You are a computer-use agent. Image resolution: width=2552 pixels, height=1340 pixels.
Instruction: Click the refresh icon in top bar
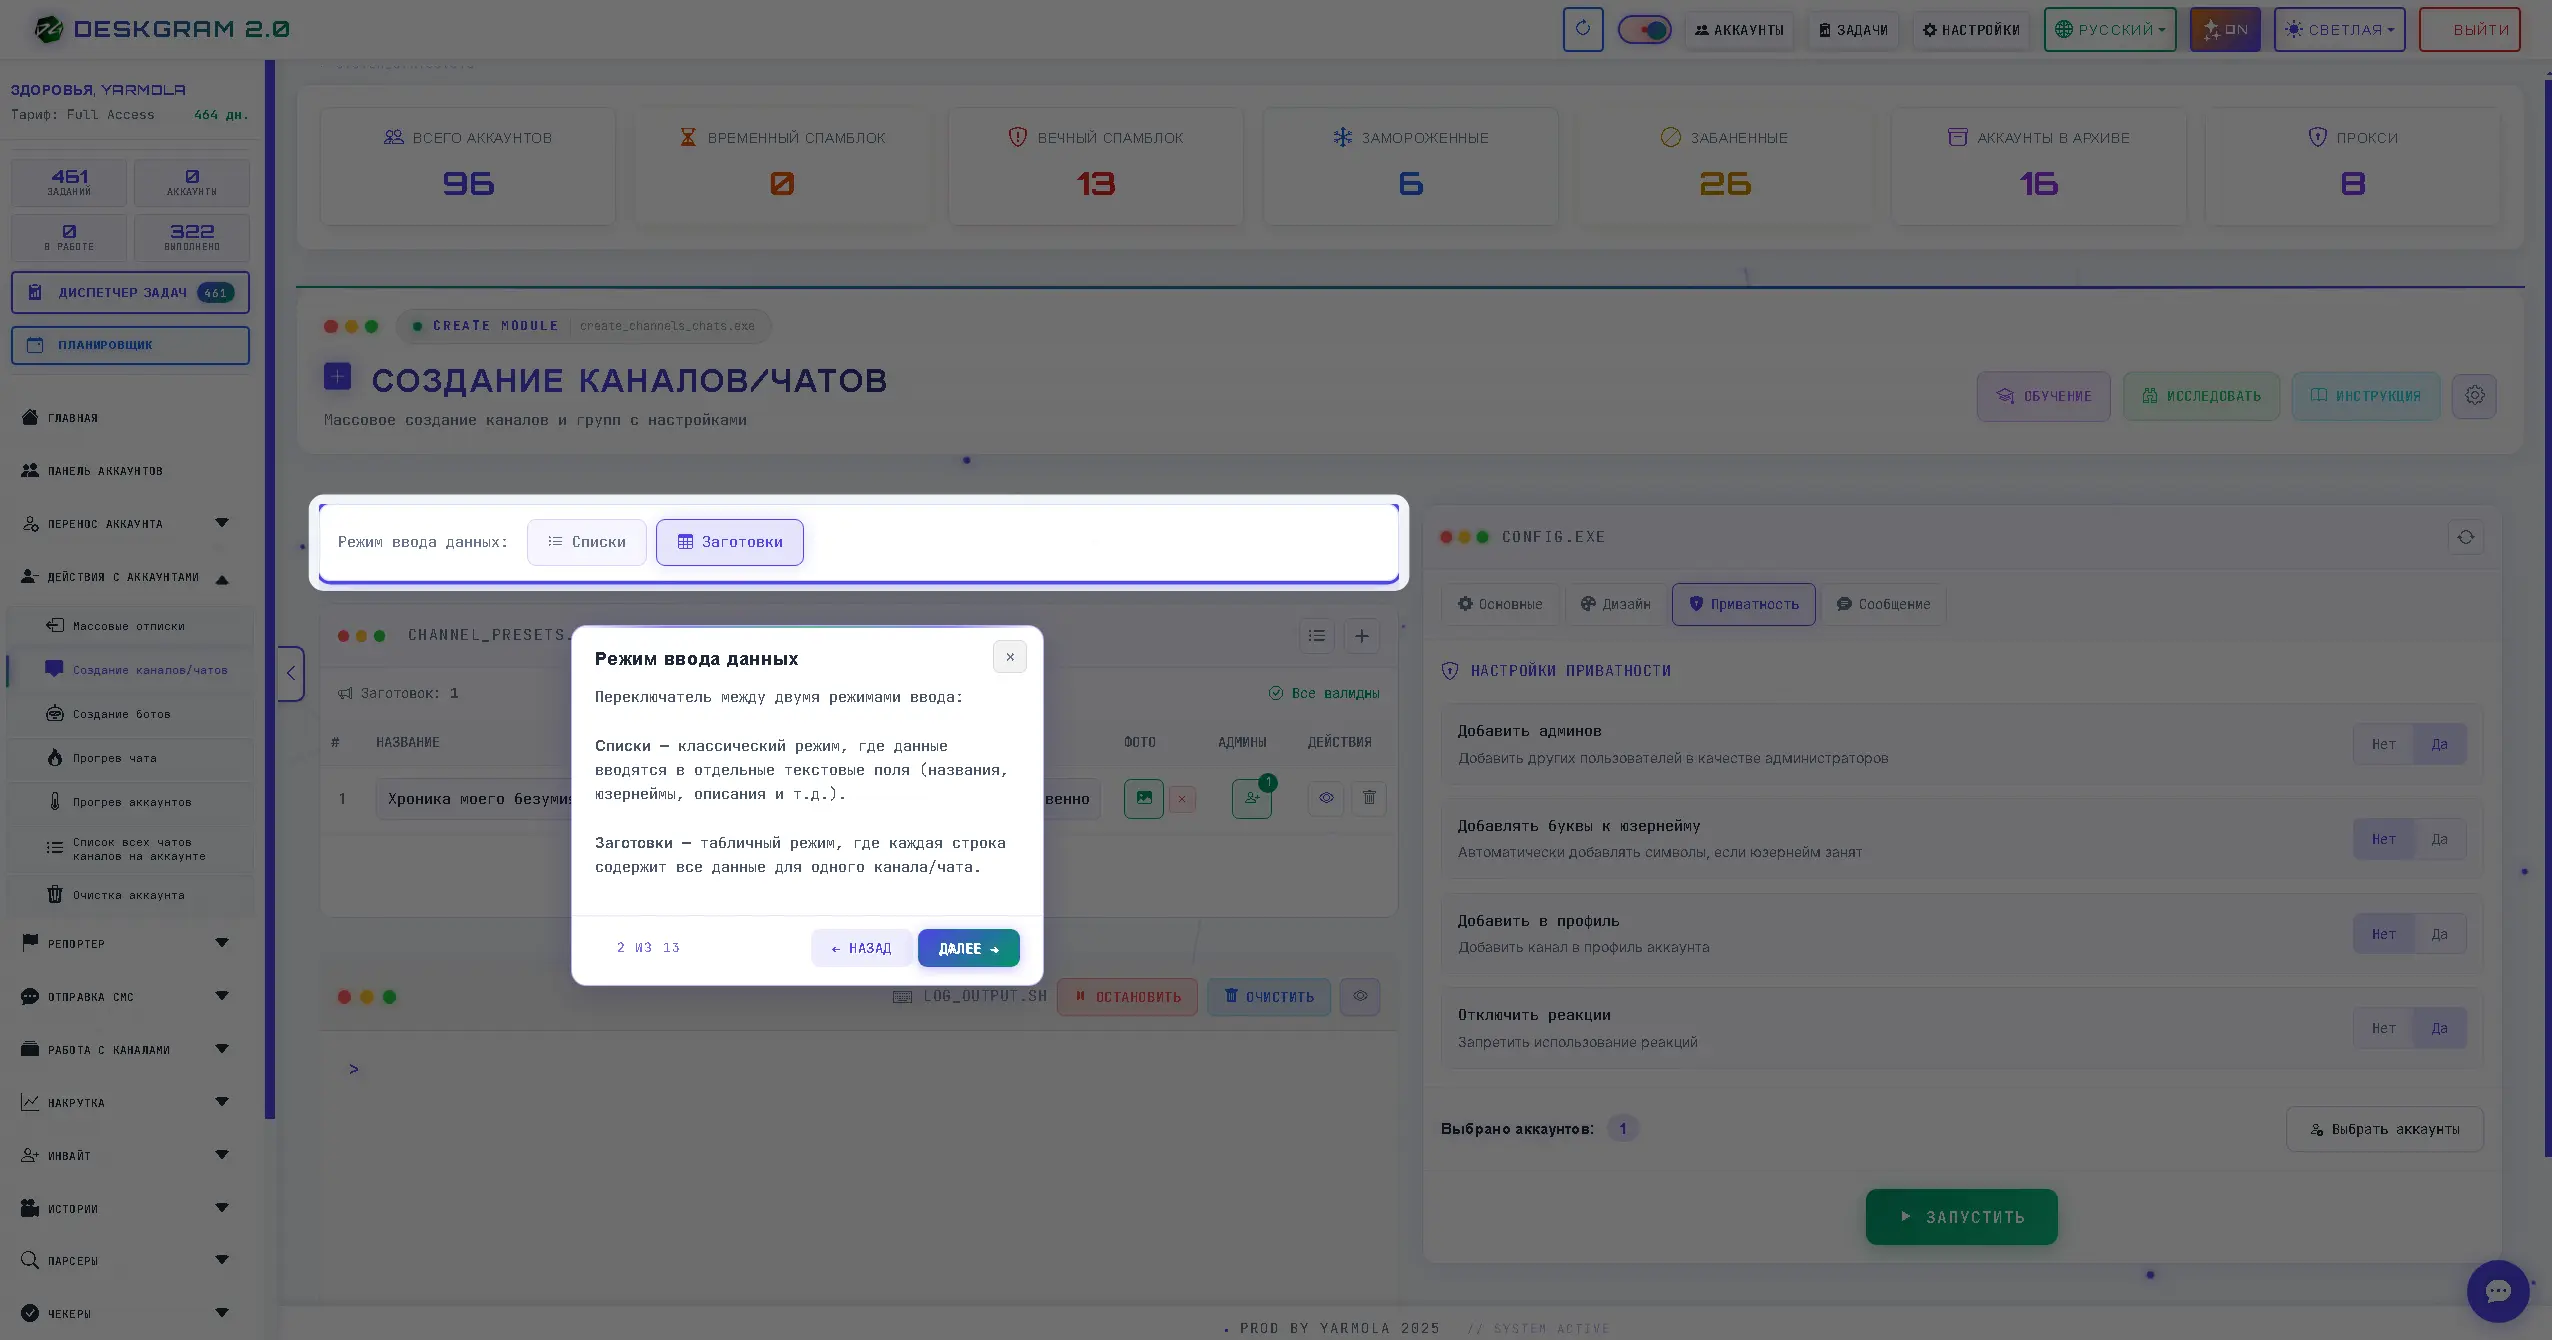[x=1582, y=29]
